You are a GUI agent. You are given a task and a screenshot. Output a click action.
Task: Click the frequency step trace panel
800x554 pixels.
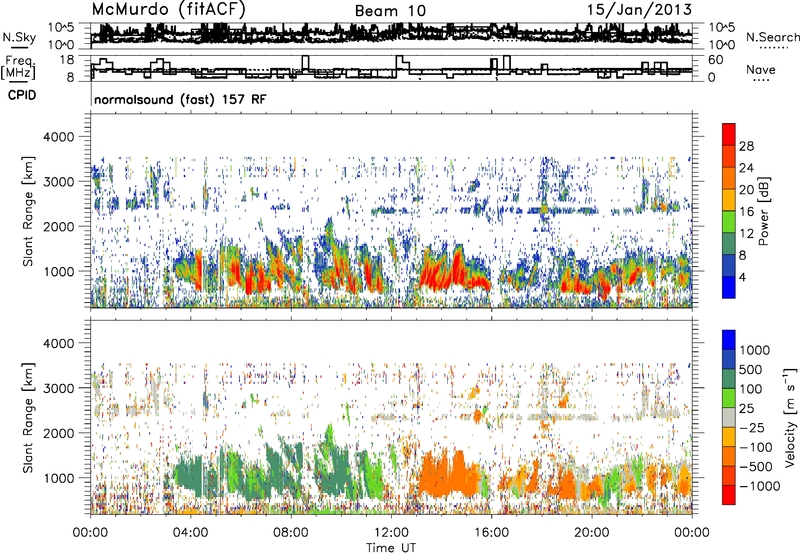(x=391, y=68)
